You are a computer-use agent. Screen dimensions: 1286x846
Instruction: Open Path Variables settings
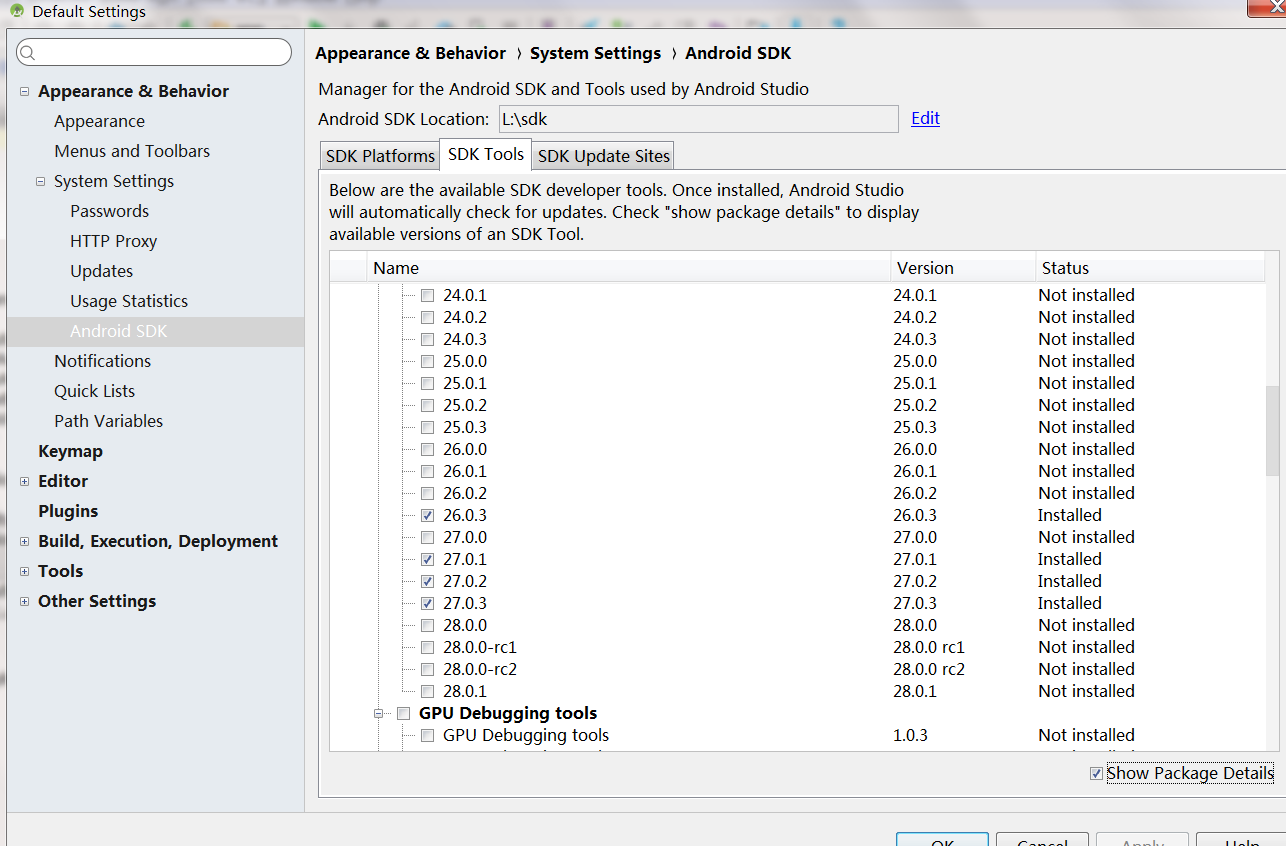(108, 421)
